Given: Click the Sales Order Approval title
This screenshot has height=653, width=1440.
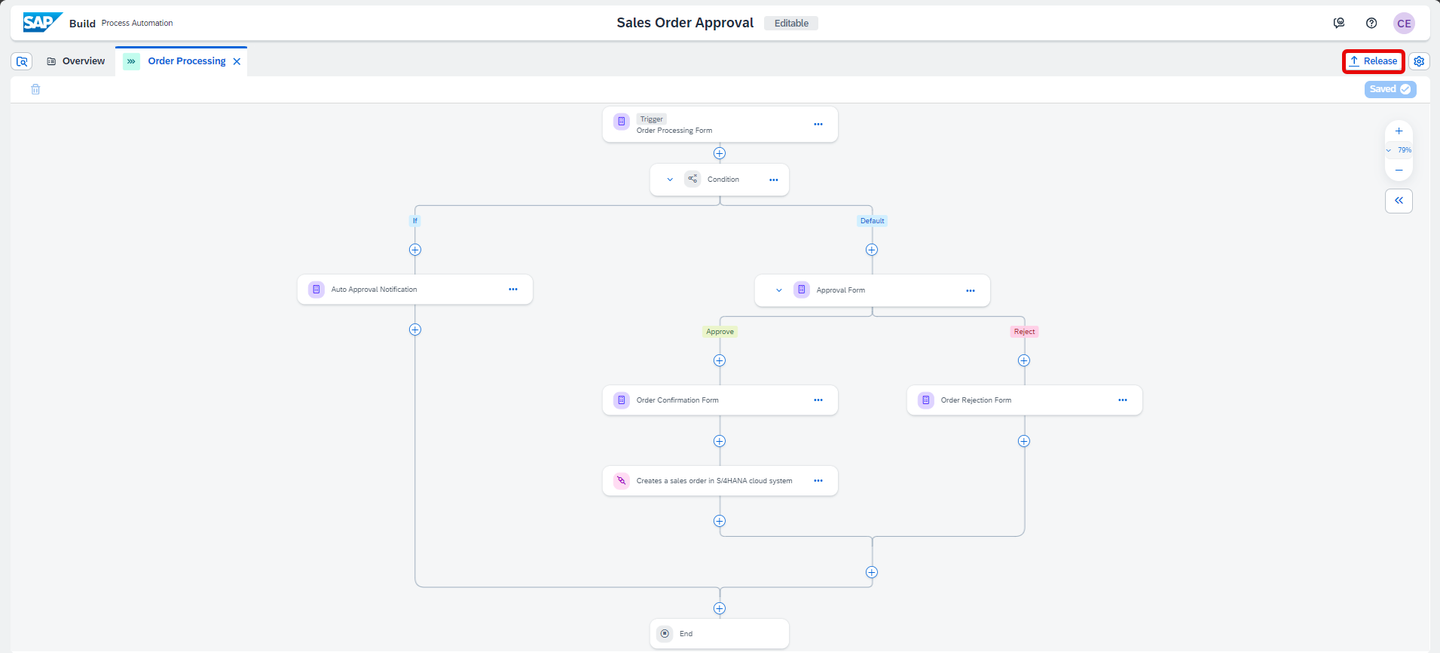Looking at the screenshot, I should click(x=685, y=23).
